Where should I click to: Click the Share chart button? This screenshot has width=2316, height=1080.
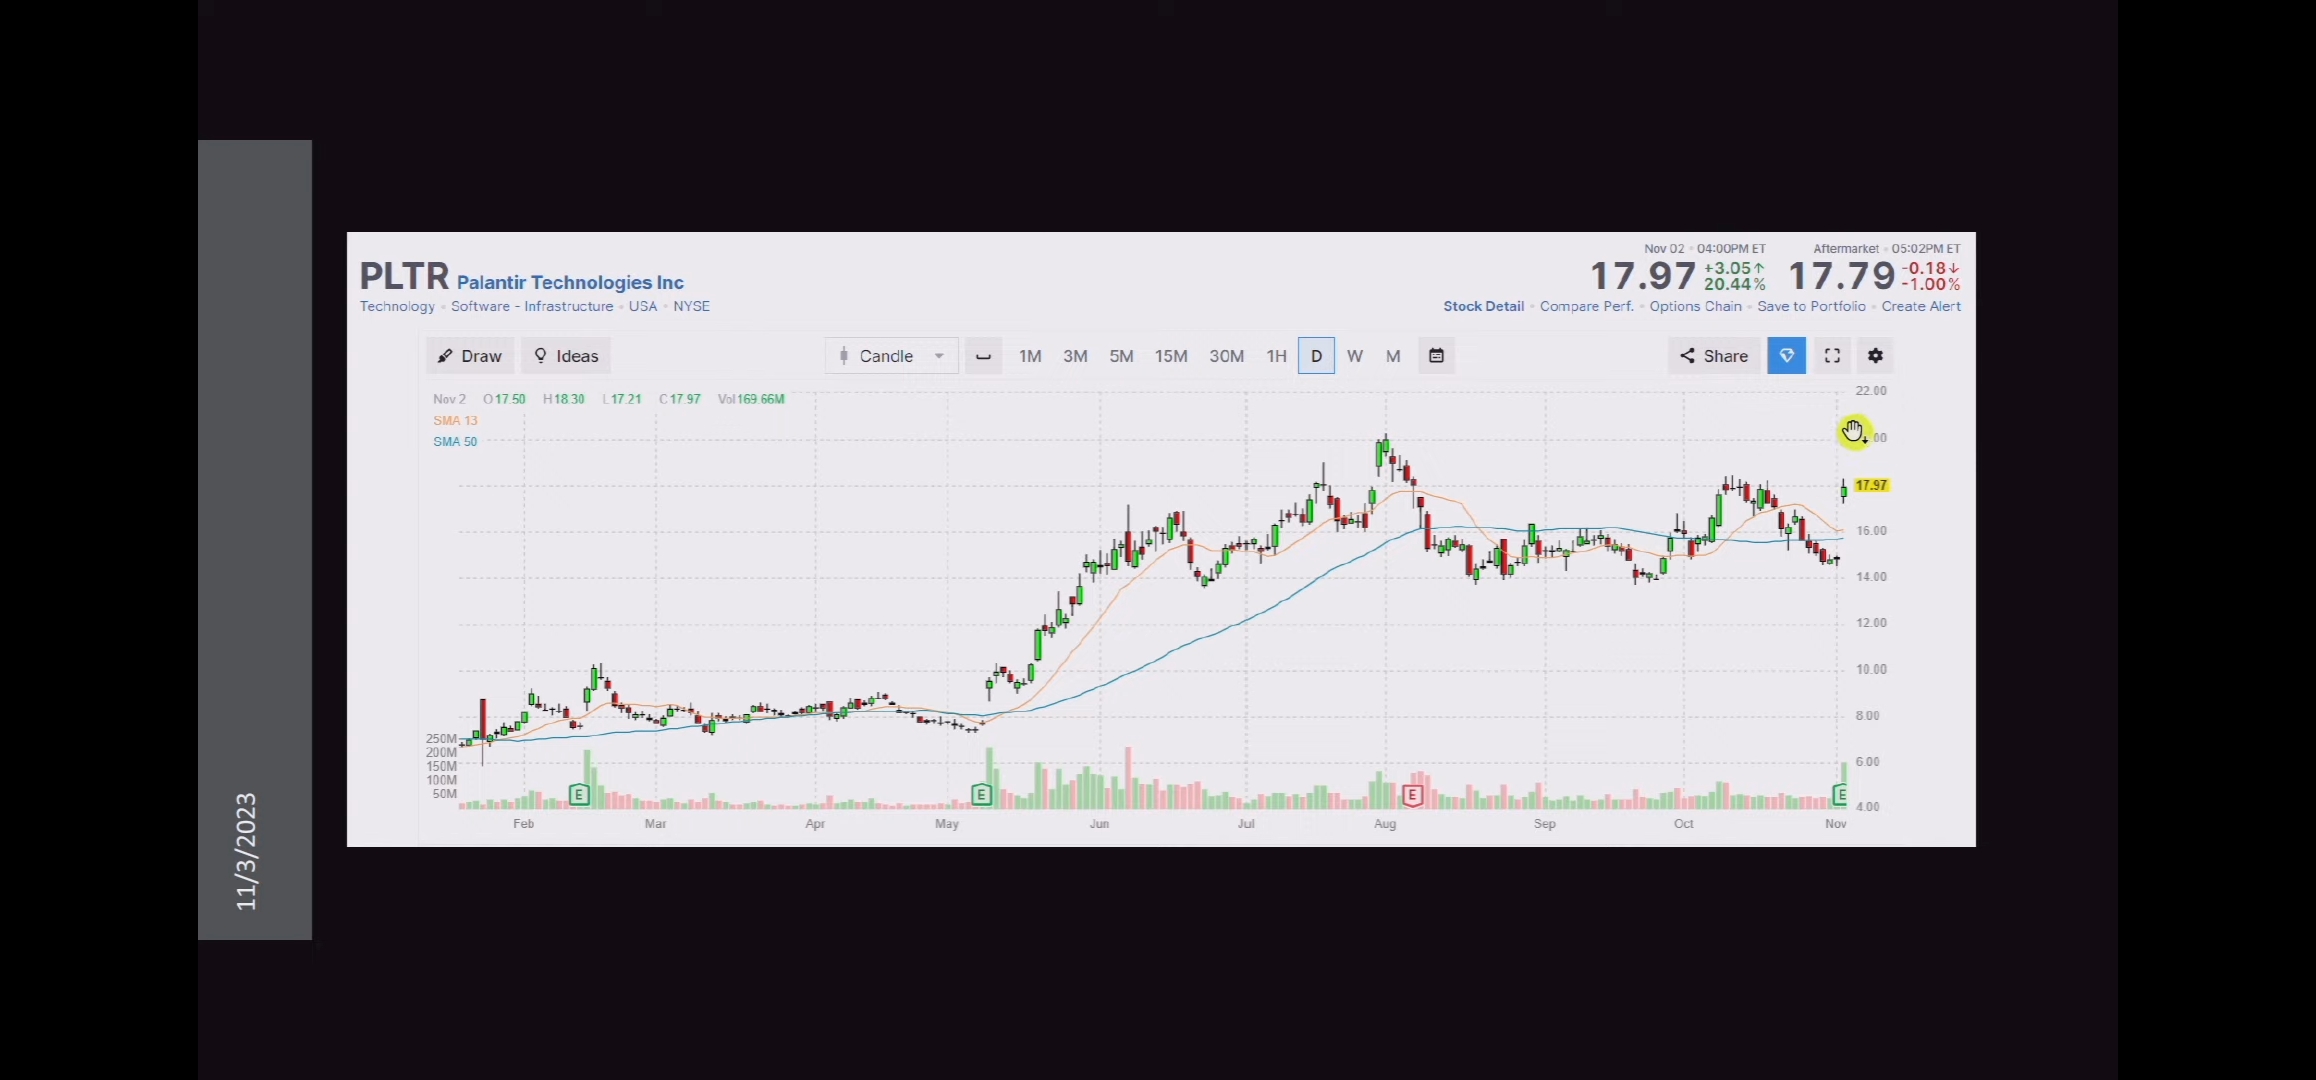coord(1714,356)
